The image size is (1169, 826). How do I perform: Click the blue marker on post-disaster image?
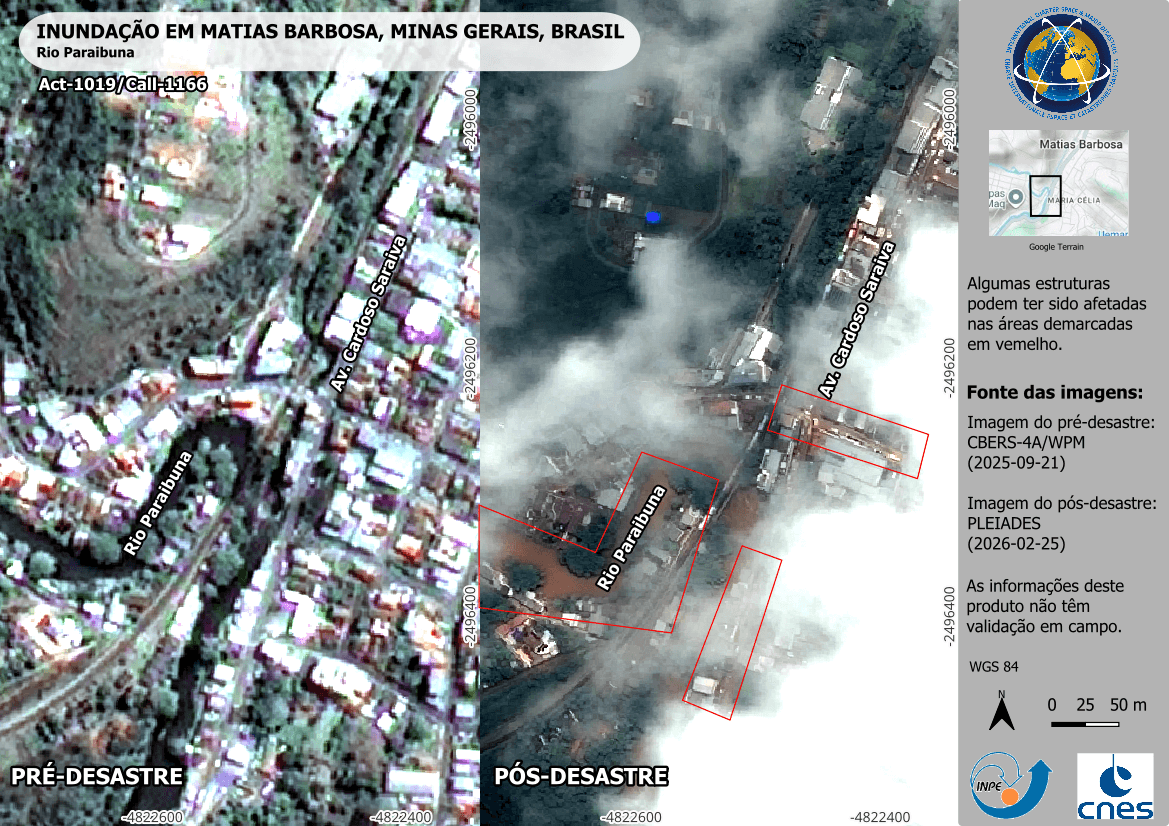point(652,216)
